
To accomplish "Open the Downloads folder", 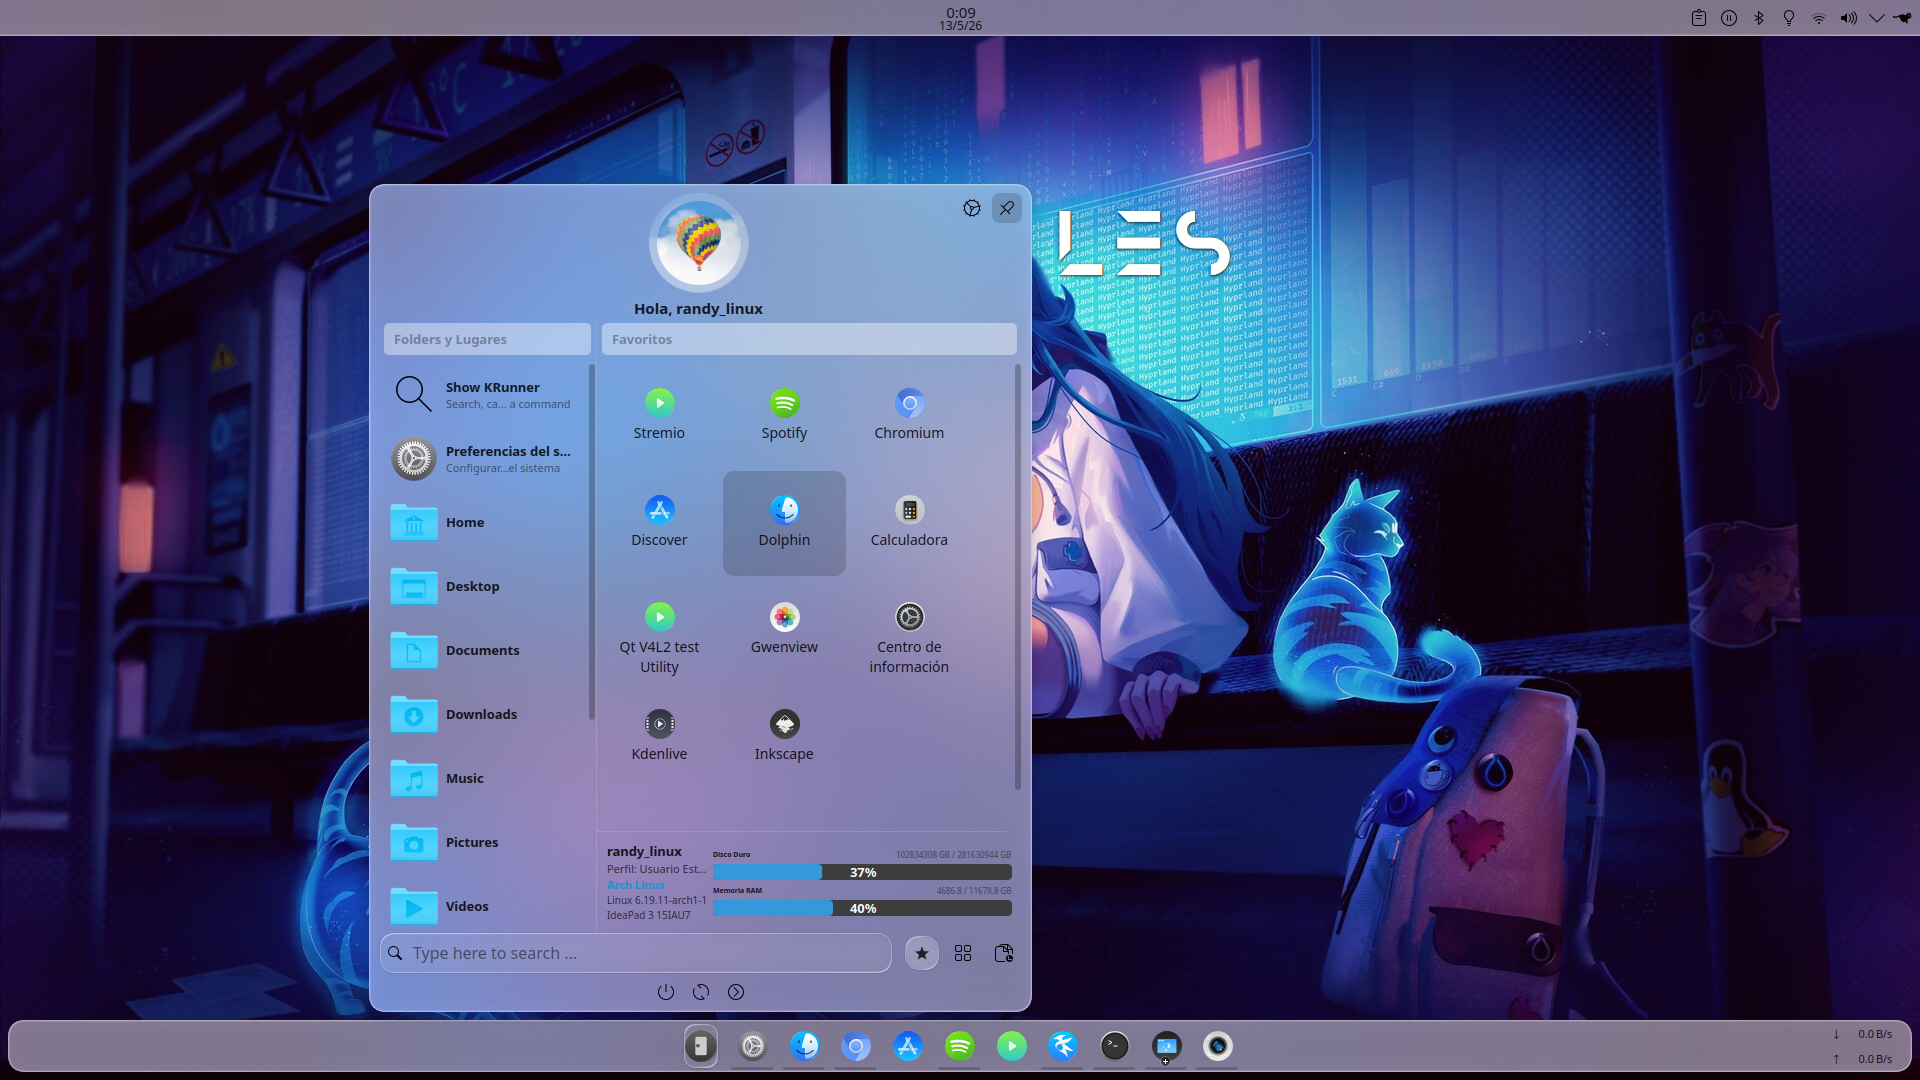I will point(487,714).
